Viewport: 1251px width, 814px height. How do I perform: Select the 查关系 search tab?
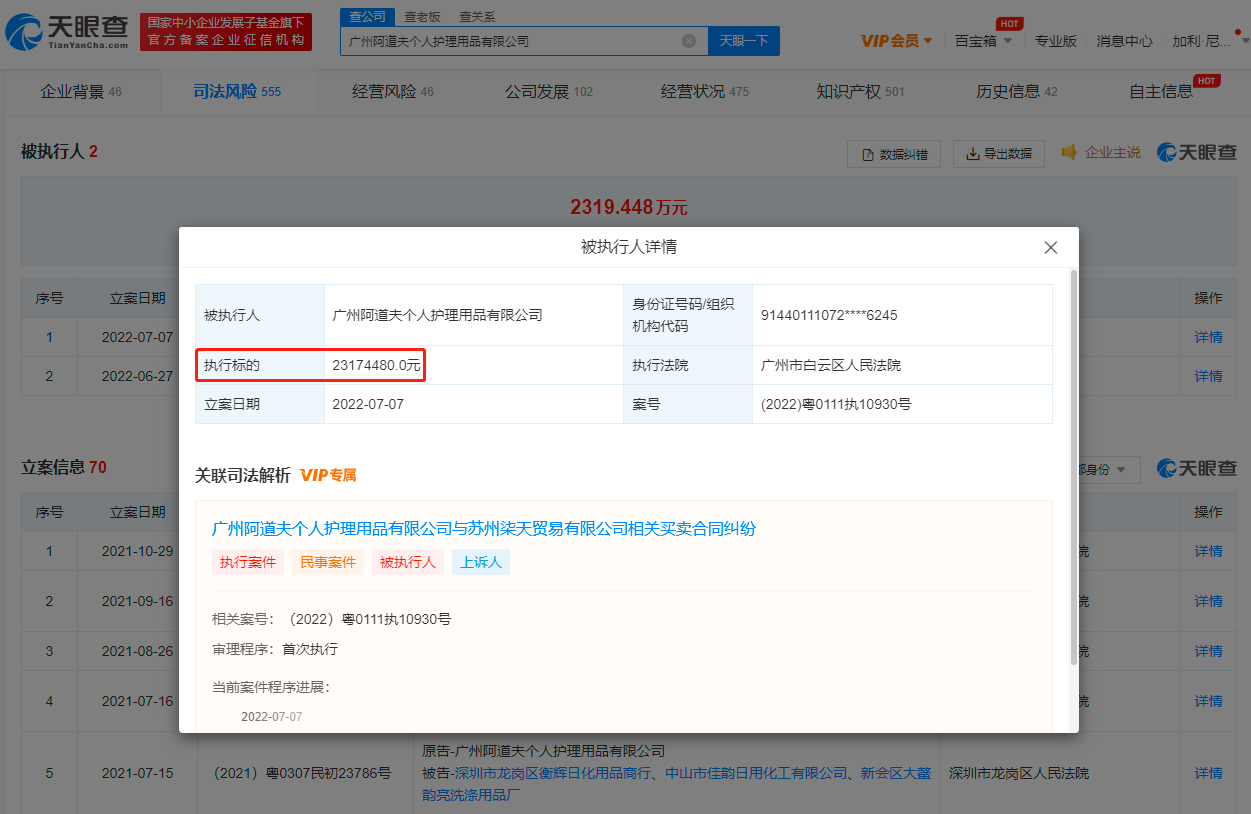point(477,16)
